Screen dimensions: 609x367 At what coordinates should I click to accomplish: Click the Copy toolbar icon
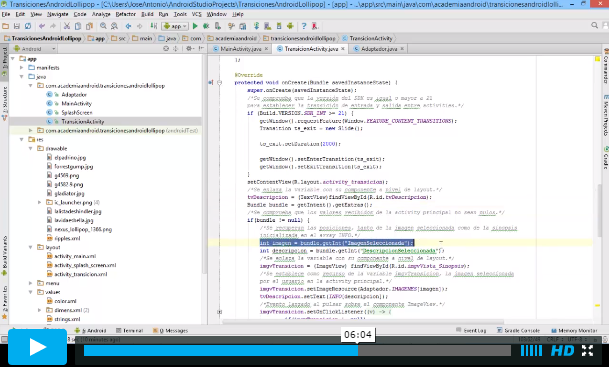point(78,26)
